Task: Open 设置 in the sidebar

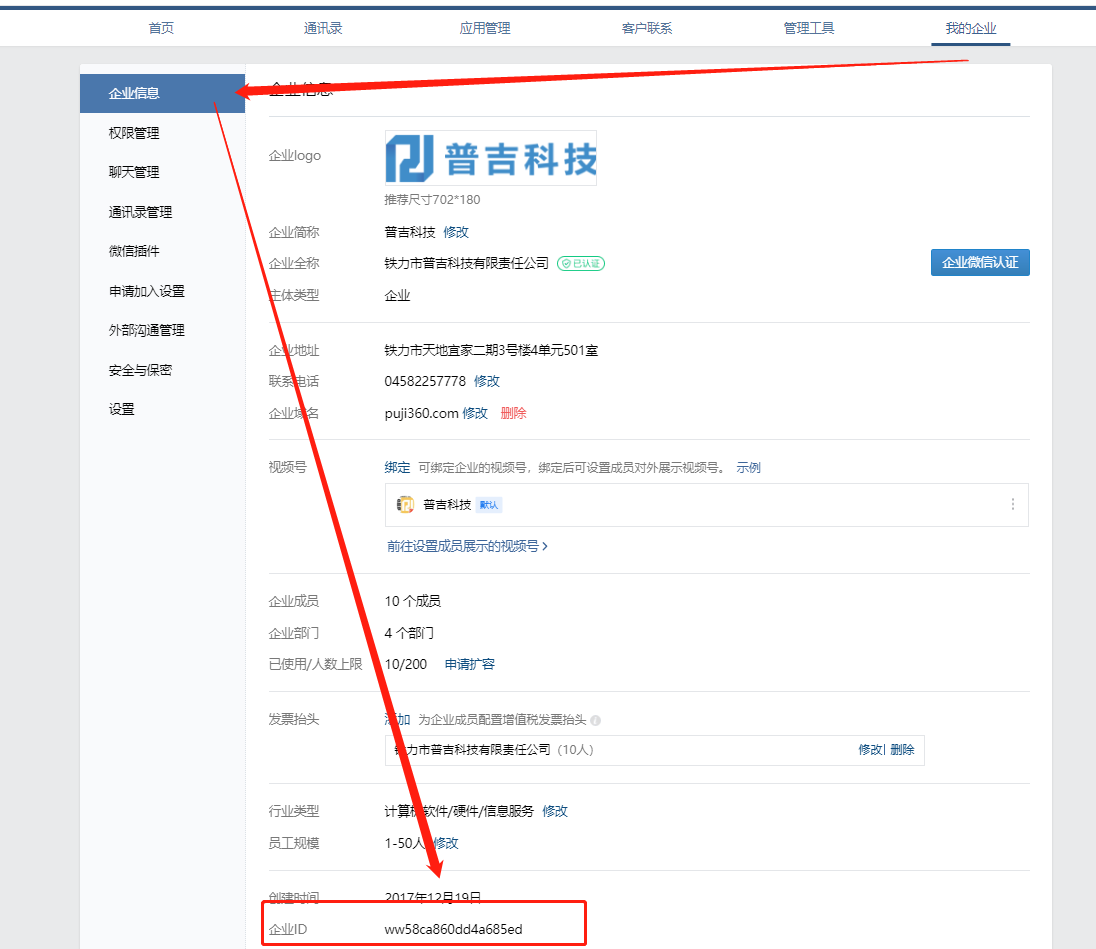Action: pos(122,409)
